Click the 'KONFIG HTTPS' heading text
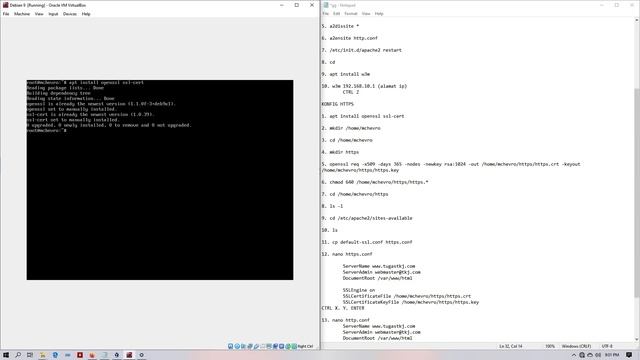Image resolution: width=640 pixels, height=360 pixels. click(338, 104)
